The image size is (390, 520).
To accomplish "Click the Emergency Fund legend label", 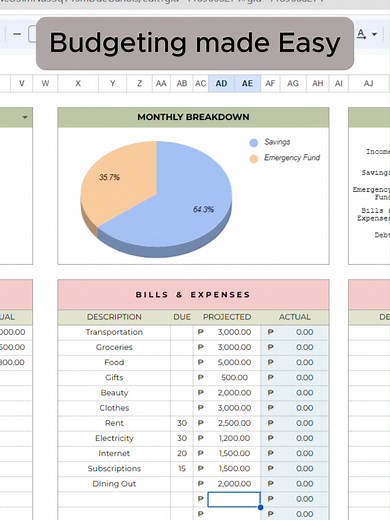I will tap(292, 157).
